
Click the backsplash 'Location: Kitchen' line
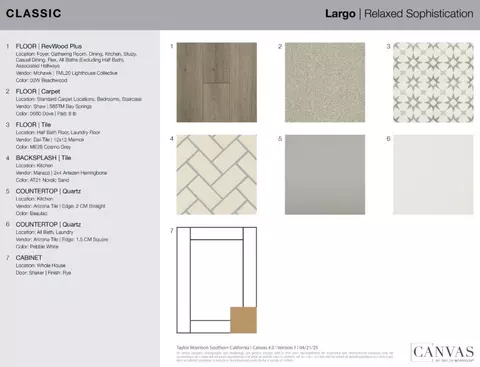34,165
